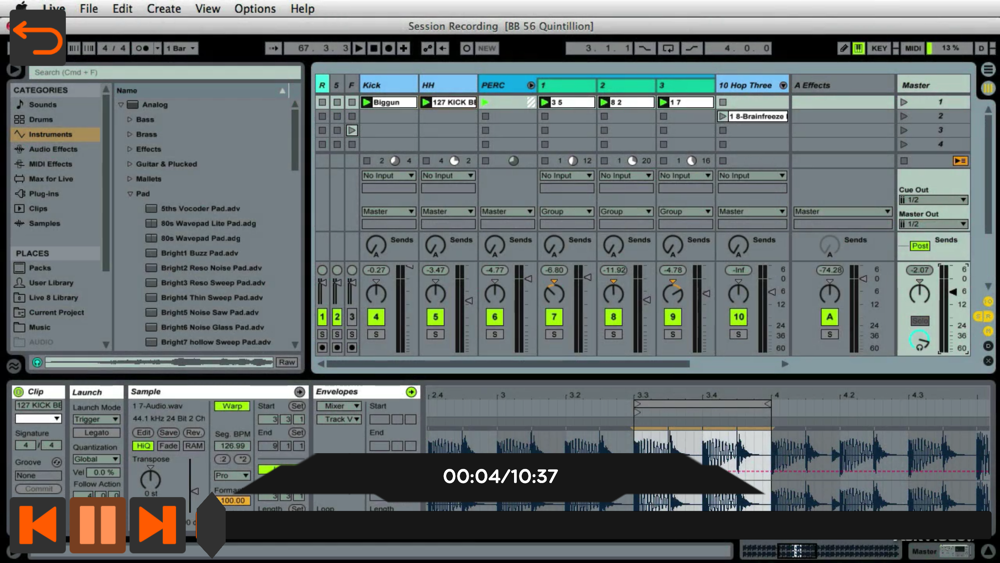Toggle the computer MIDI keyboard icon

858,48
